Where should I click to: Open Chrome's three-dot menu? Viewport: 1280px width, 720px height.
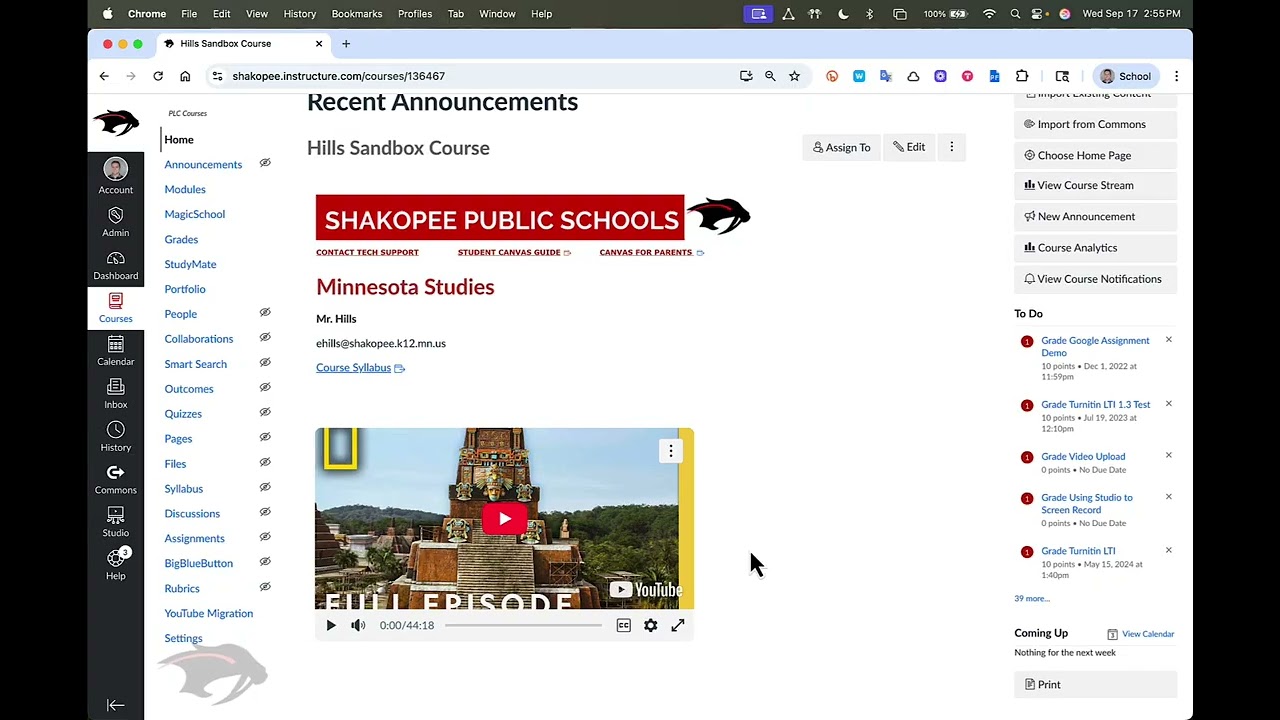[1176, 76]
